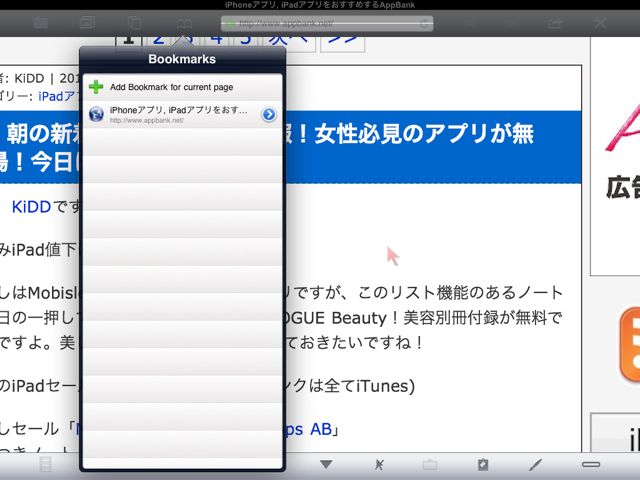Viewport: 640px width, 480px height.
Task: Tap the overlapping windows icon in the top toolbar
Action: click(135, 23)
